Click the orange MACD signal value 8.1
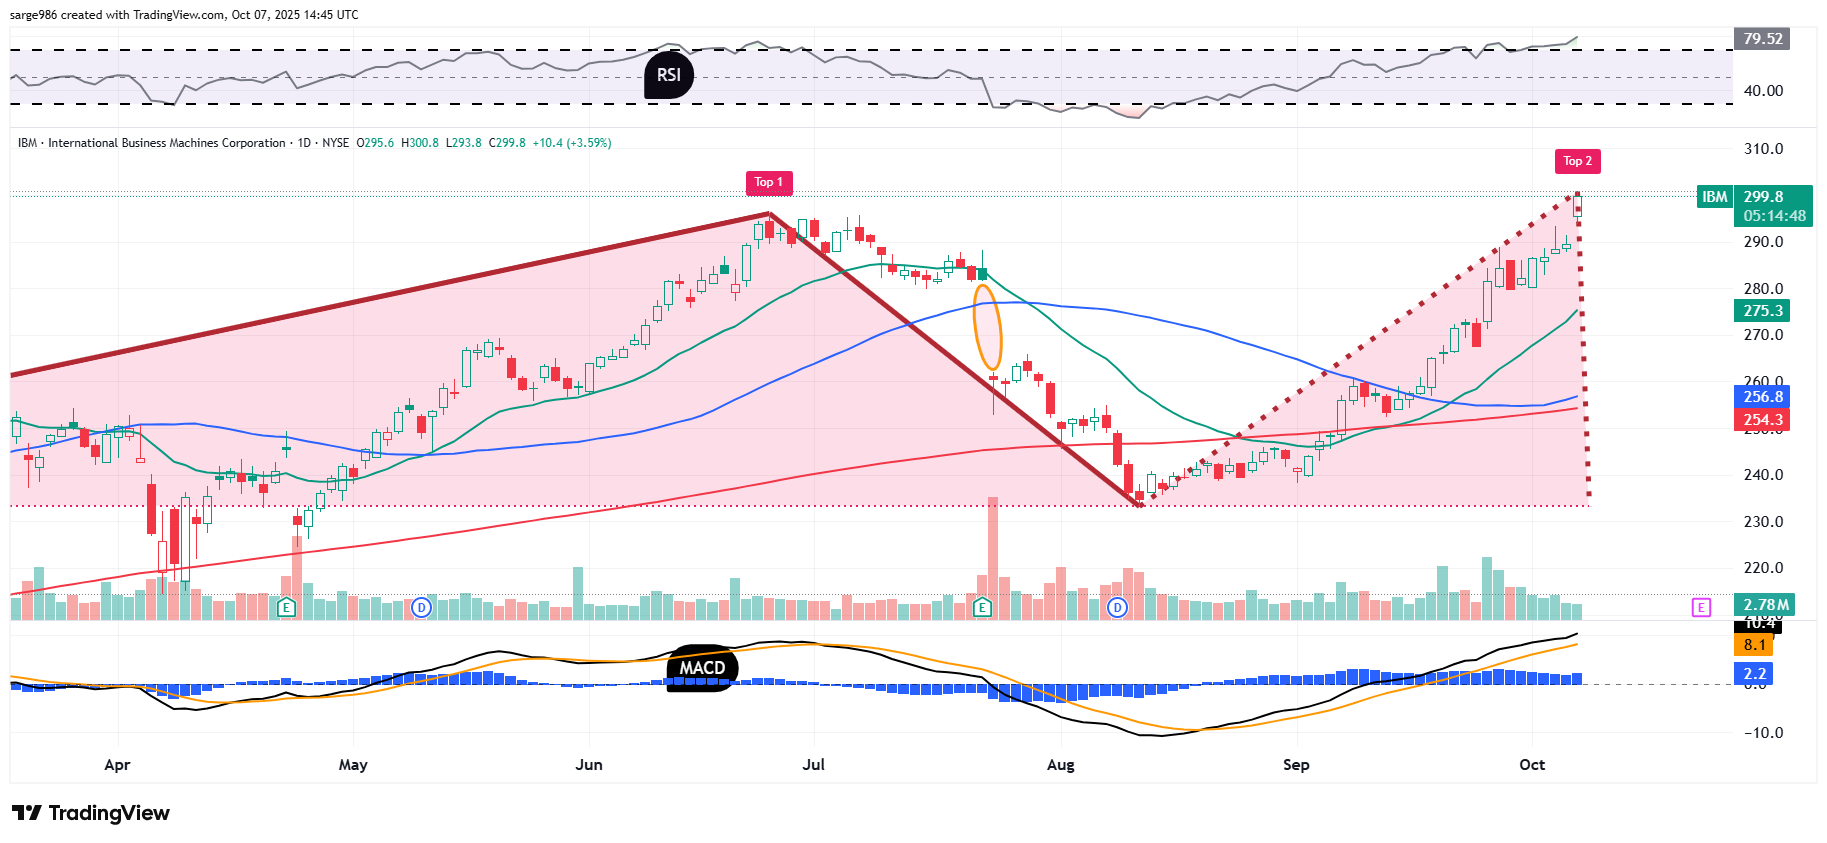Screen dimensions: 1827x843 [1755, 646]
